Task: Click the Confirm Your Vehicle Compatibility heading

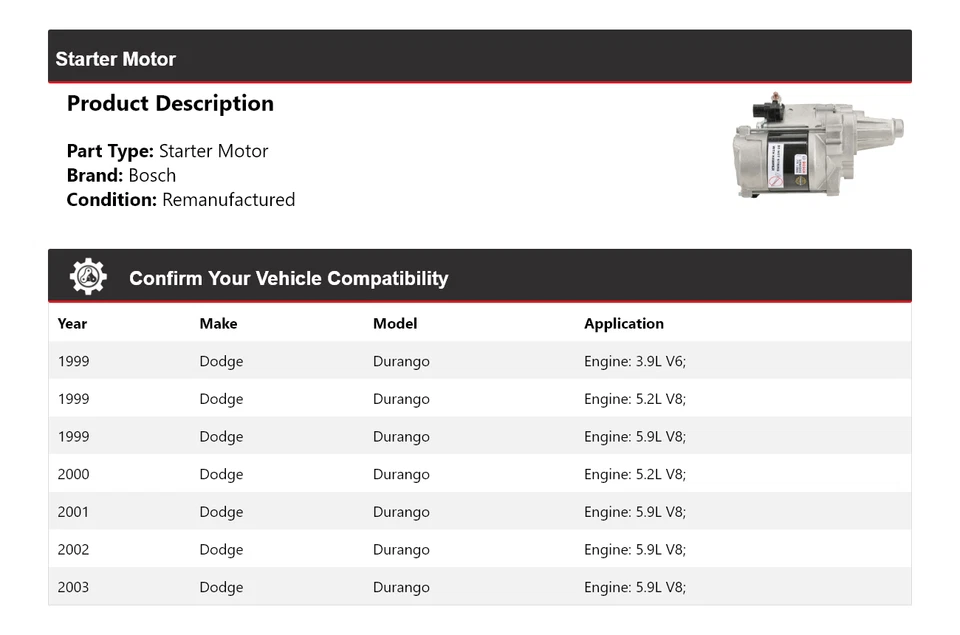Action: coord(288,278)
